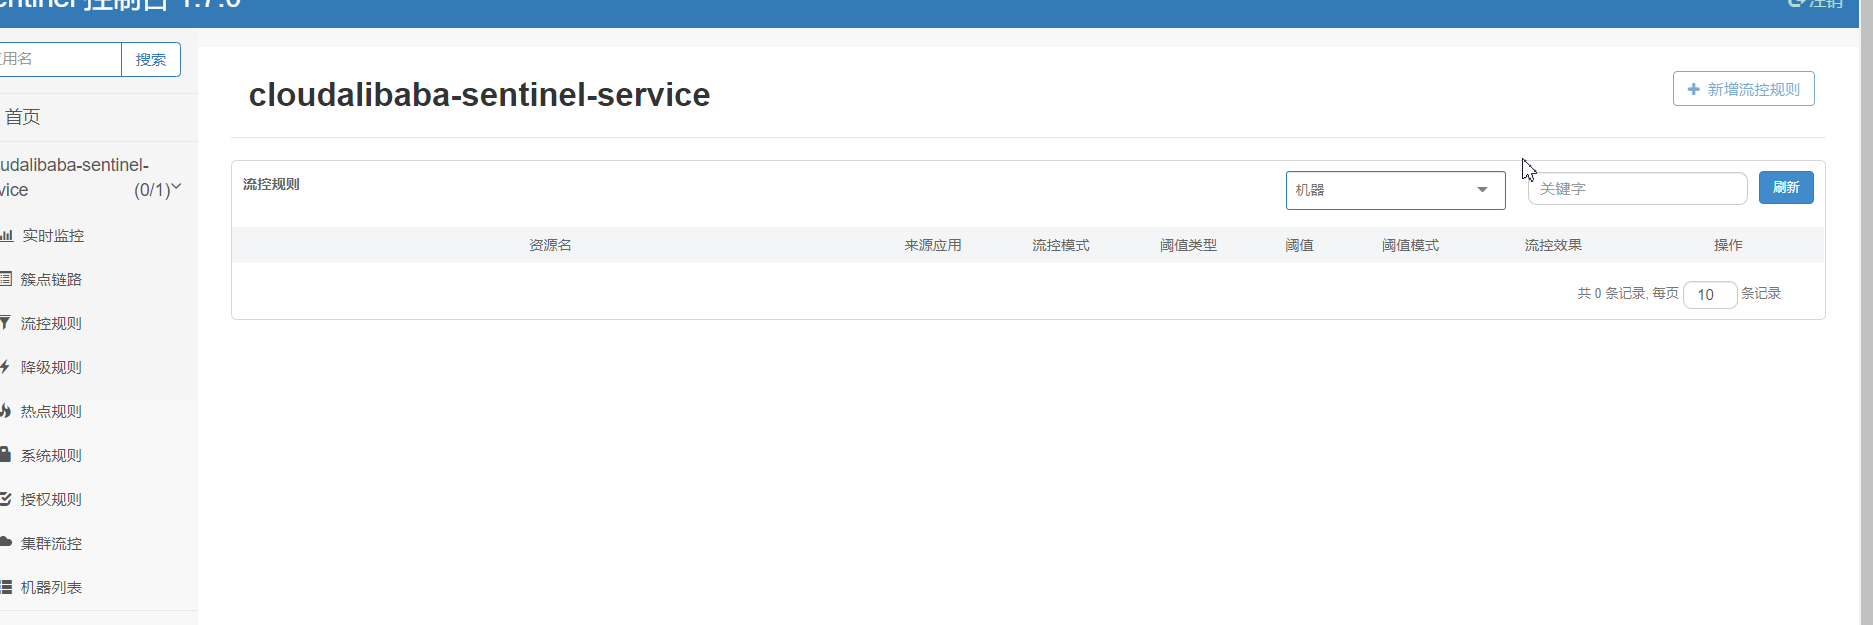This screenshot has width=1873, height=625.
Task: Click the 流控模式 column header
Action: (1061, 245)
